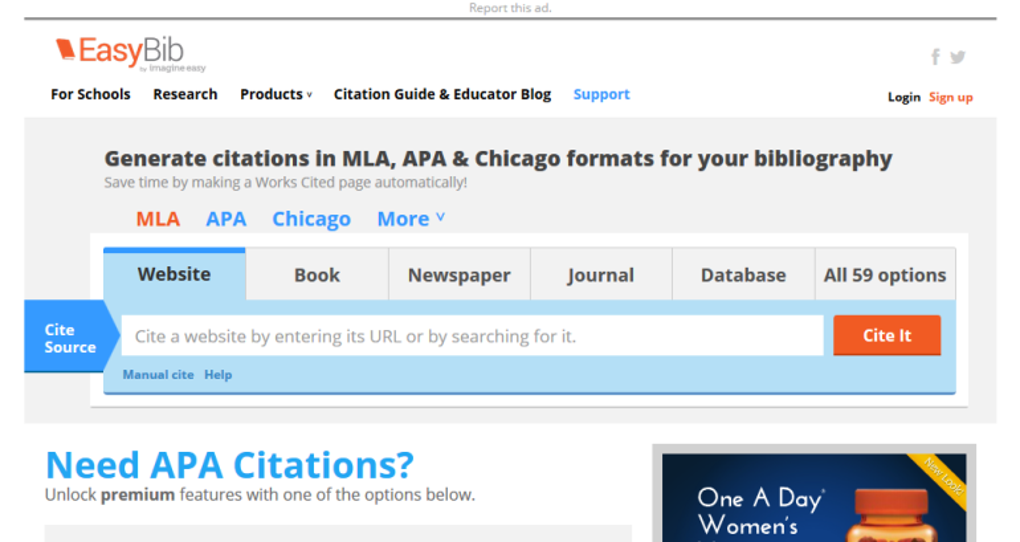Image resolution: width=1020 pixels, height=542 pixels.
Task: Switch to the Newspaper source tab
Action: coord(459,275)
